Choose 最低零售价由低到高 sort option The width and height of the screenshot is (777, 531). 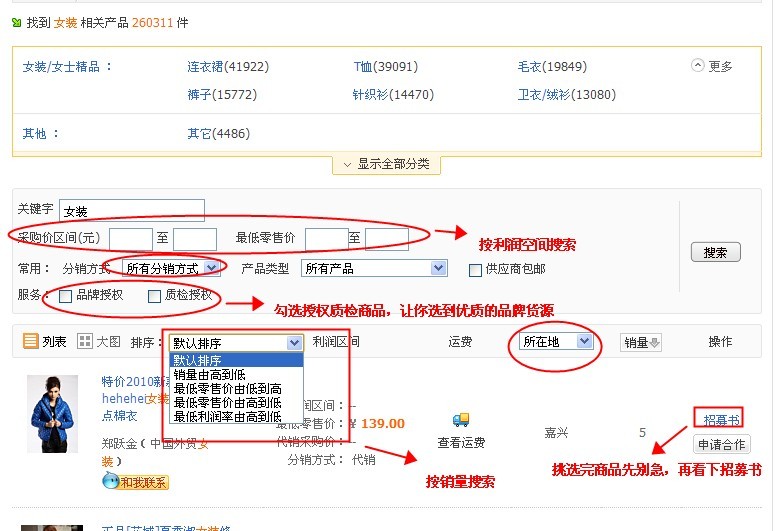tap(227, 388)
